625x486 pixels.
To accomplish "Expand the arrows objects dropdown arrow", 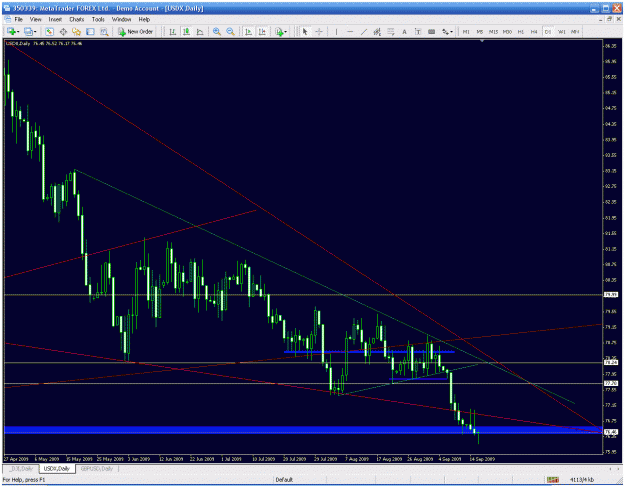I will [452, 32].
